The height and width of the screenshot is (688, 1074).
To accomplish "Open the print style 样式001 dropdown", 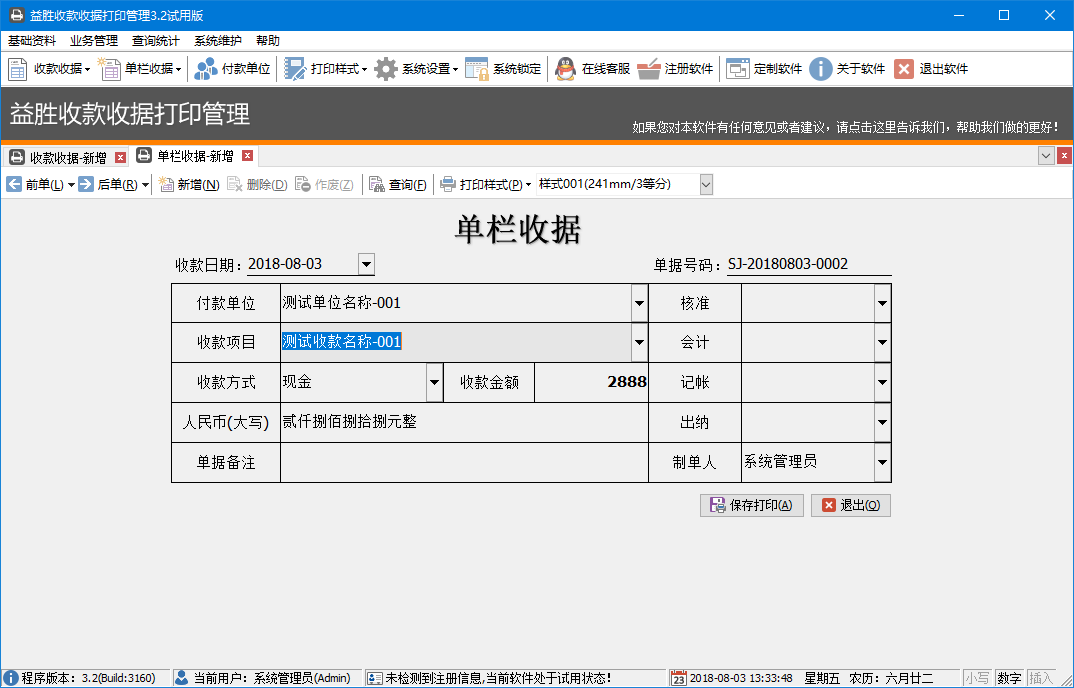I will tap(706, 184).
